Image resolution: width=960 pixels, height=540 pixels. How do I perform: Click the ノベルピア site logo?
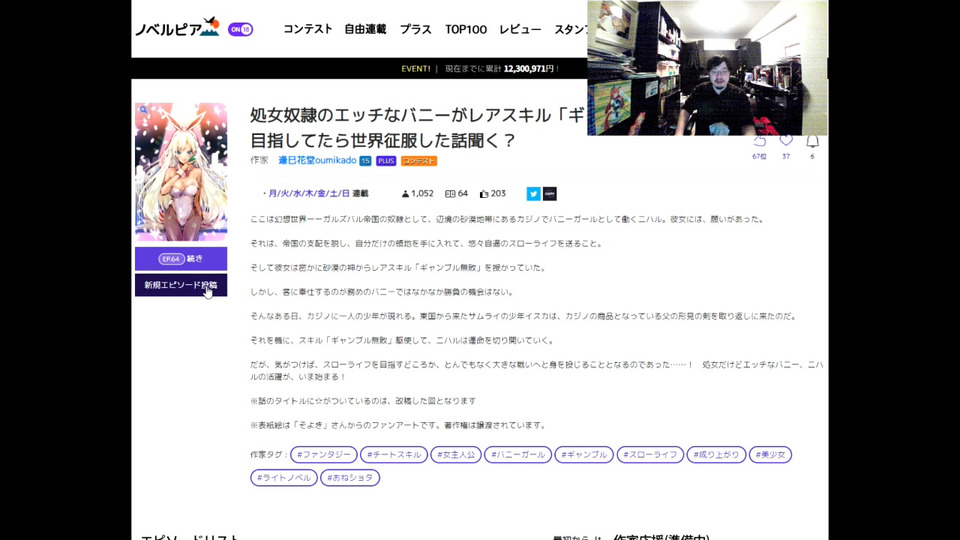177,28
